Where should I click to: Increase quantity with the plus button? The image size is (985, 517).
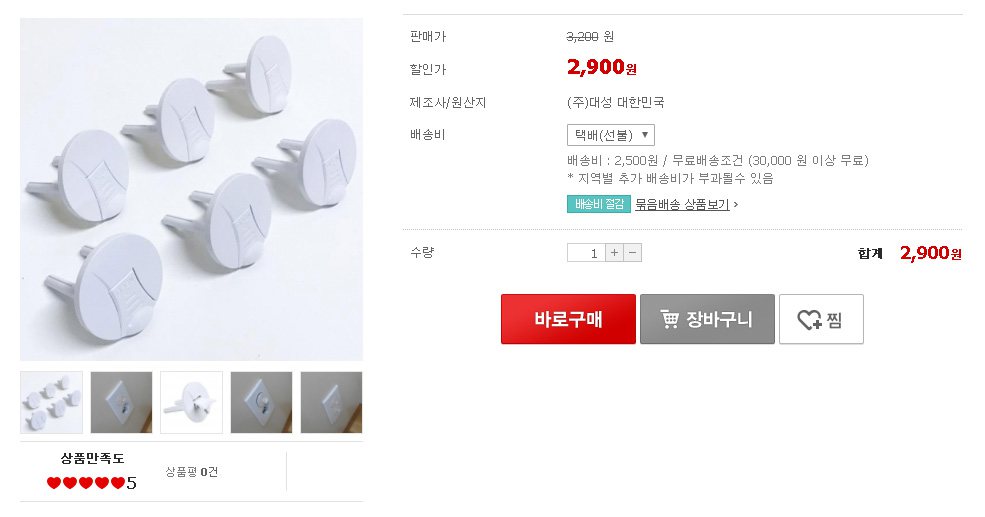point(614,253)
